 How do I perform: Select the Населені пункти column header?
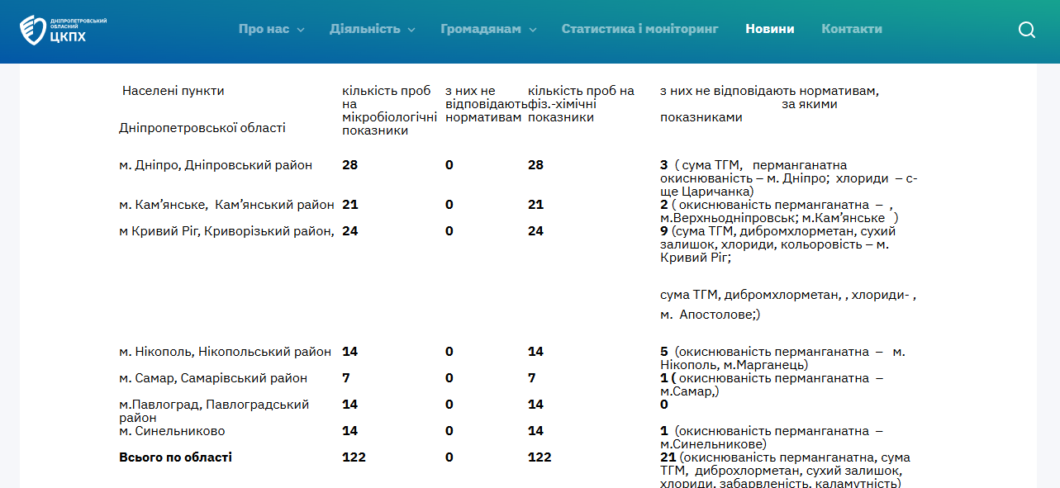(173, 91)
